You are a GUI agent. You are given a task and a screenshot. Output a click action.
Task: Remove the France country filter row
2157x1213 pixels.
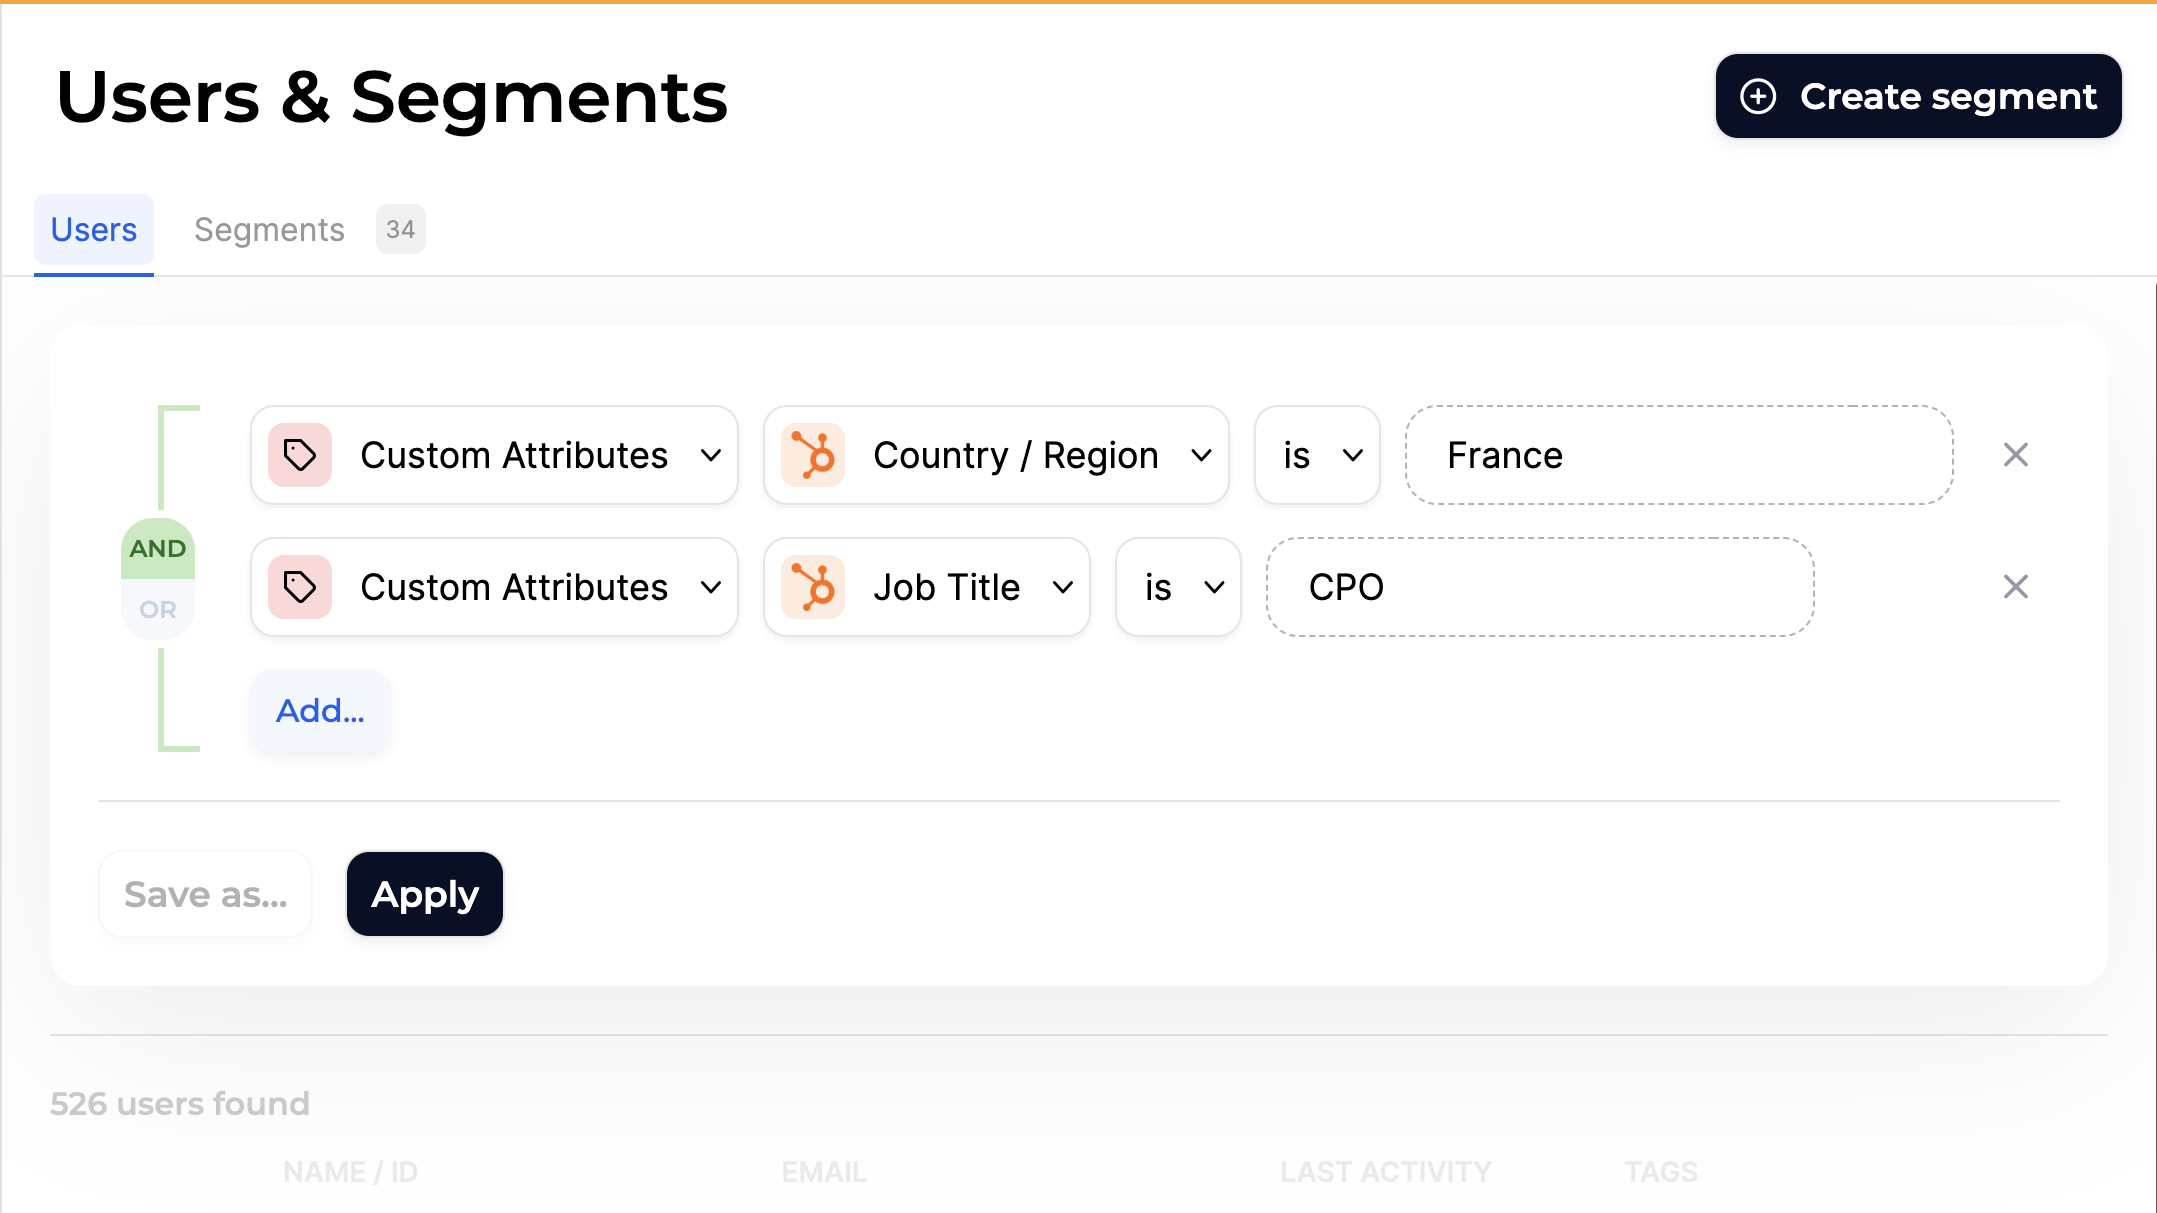2015,455
